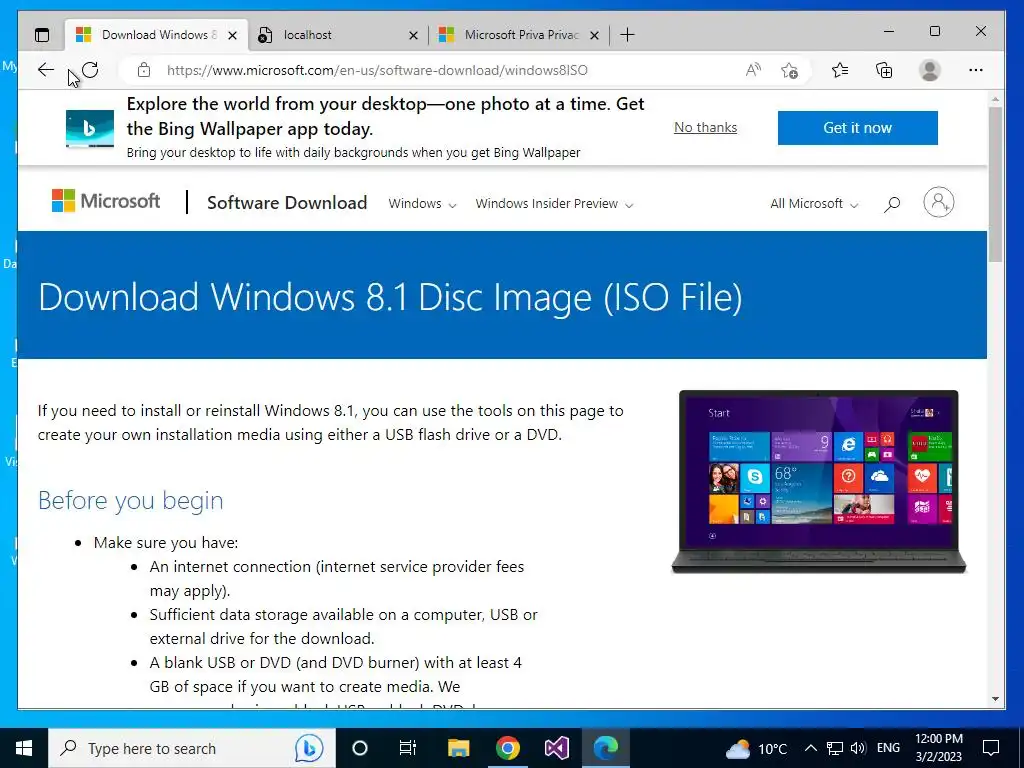Open the tab actions menu icon
This screenshot has width=1024, height=768.
click(x=42, y=35)
